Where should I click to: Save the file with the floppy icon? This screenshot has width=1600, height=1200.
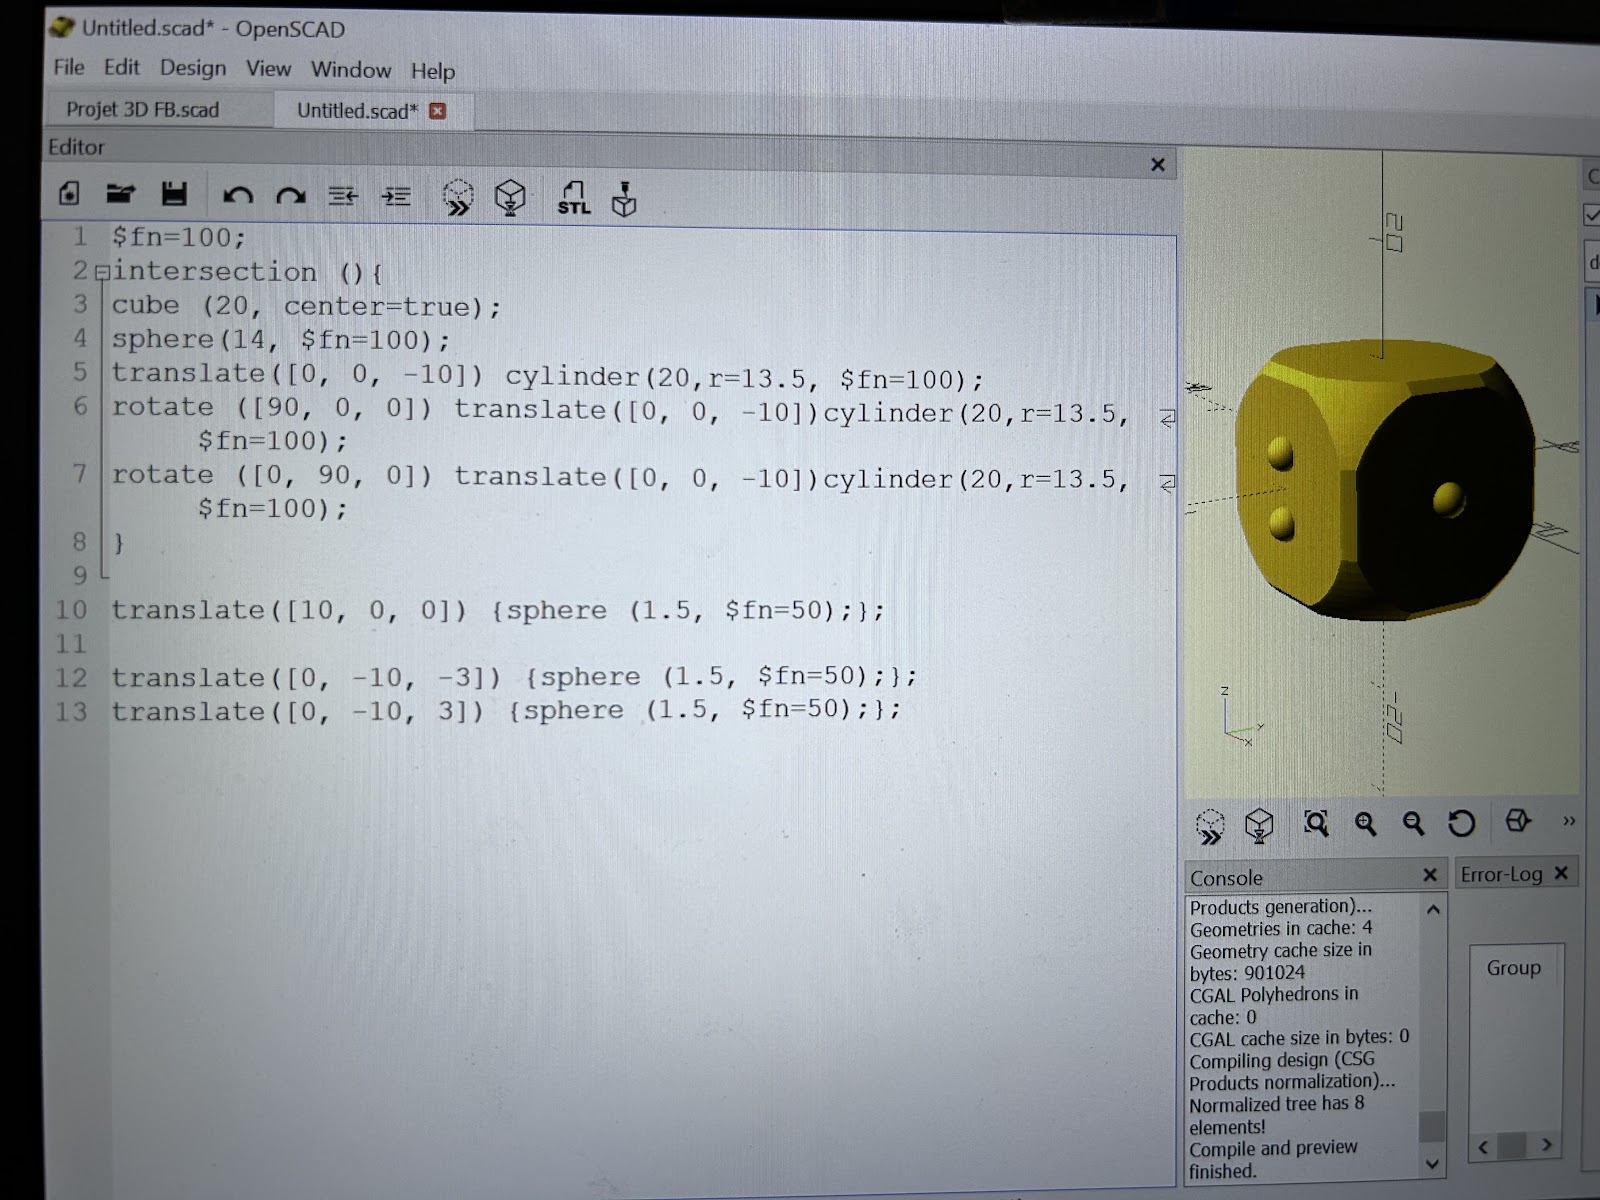click(174, 193)
